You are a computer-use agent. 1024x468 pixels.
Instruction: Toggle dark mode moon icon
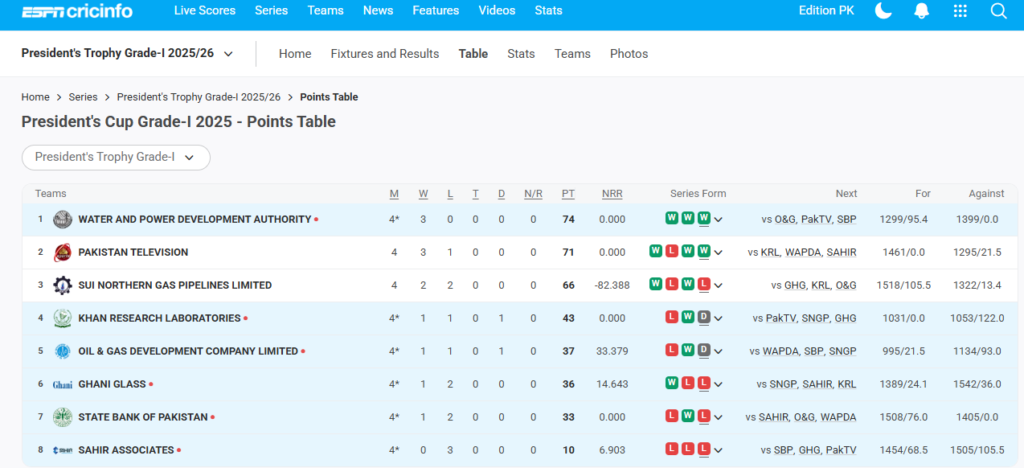click(883, 11)
